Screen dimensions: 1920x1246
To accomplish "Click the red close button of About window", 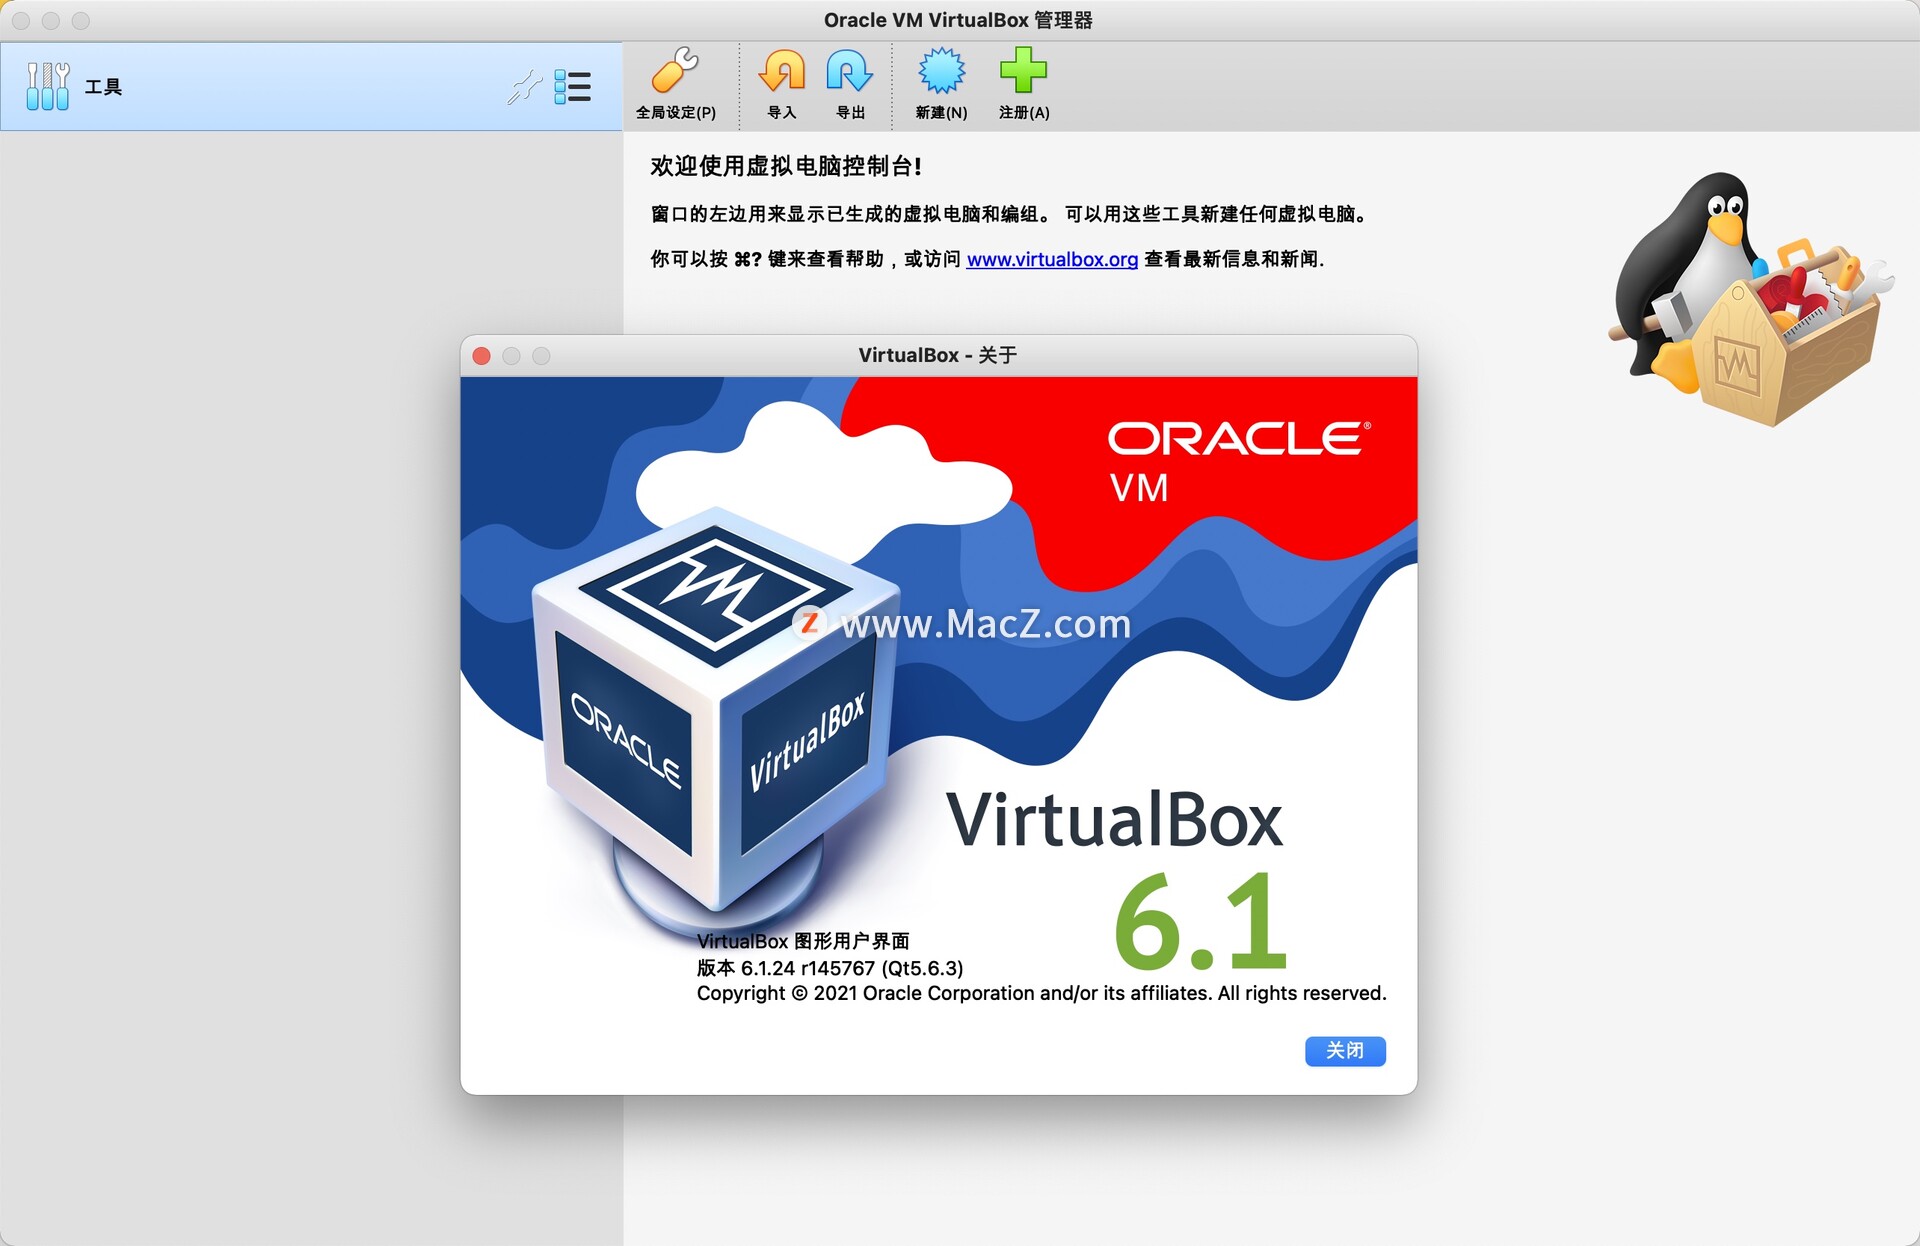I will (x=481, y=356).
